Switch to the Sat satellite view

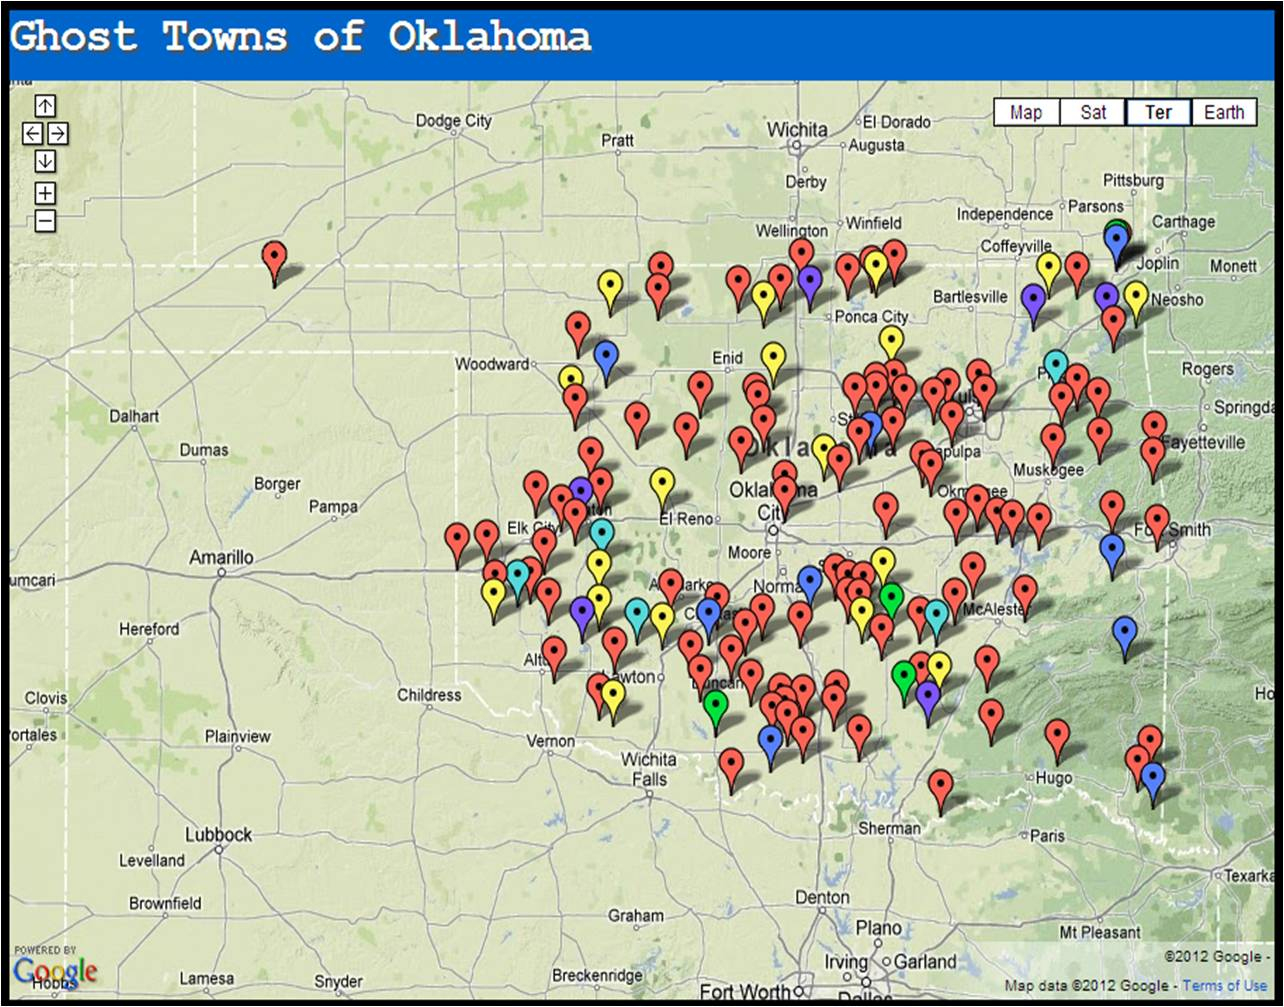point(1093,112)
